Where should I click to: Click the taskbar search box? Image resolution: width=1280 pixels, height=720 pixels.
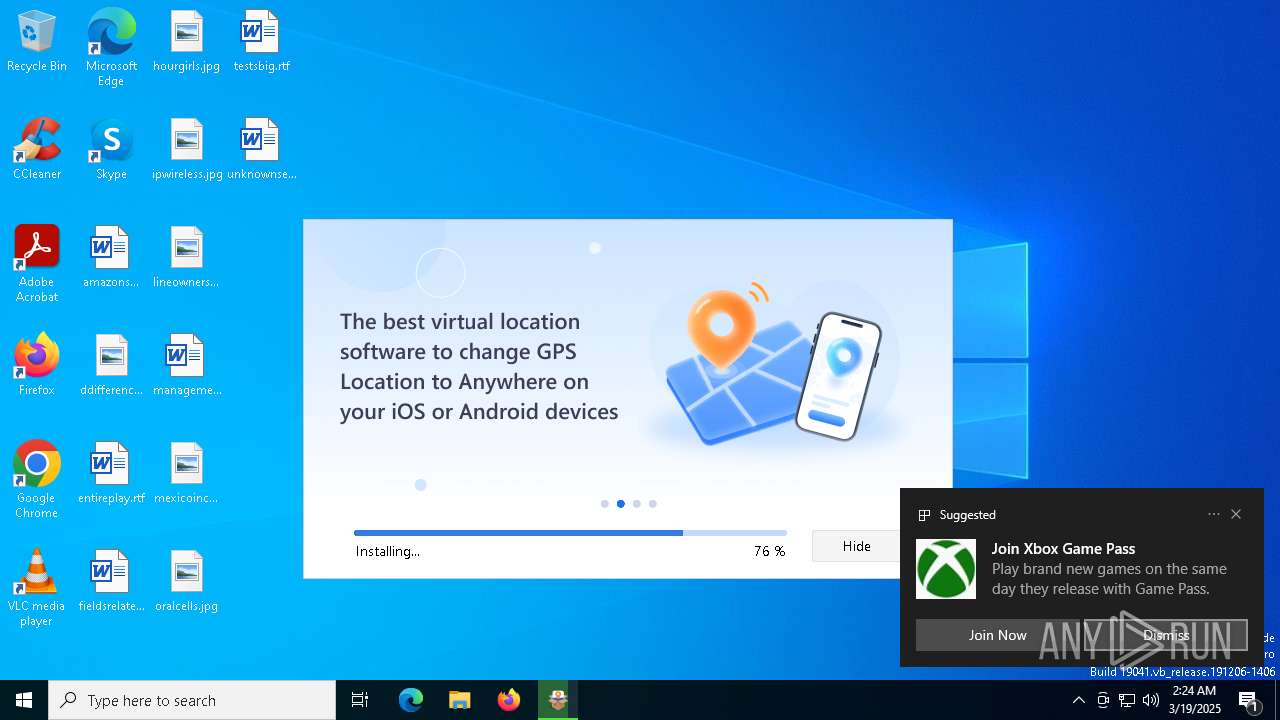[x=192, y=700]
